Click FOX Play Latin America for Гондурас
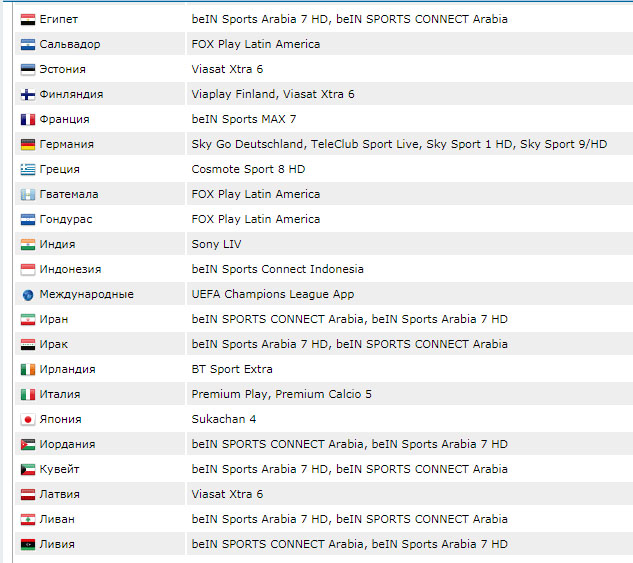The width and height of the screenshot is (633, 563). (x=256, y=220)
